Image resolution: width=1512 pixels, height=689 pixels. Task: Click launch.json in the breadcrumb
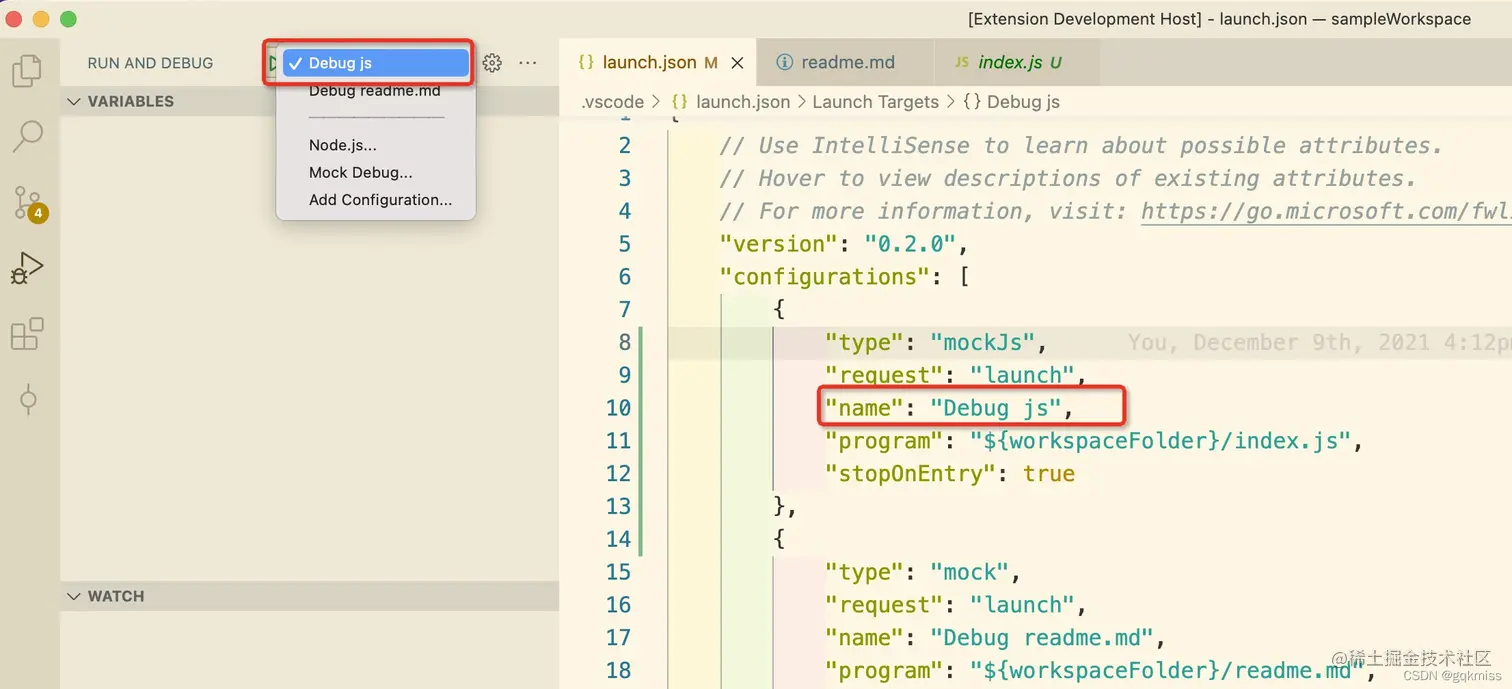743,102
